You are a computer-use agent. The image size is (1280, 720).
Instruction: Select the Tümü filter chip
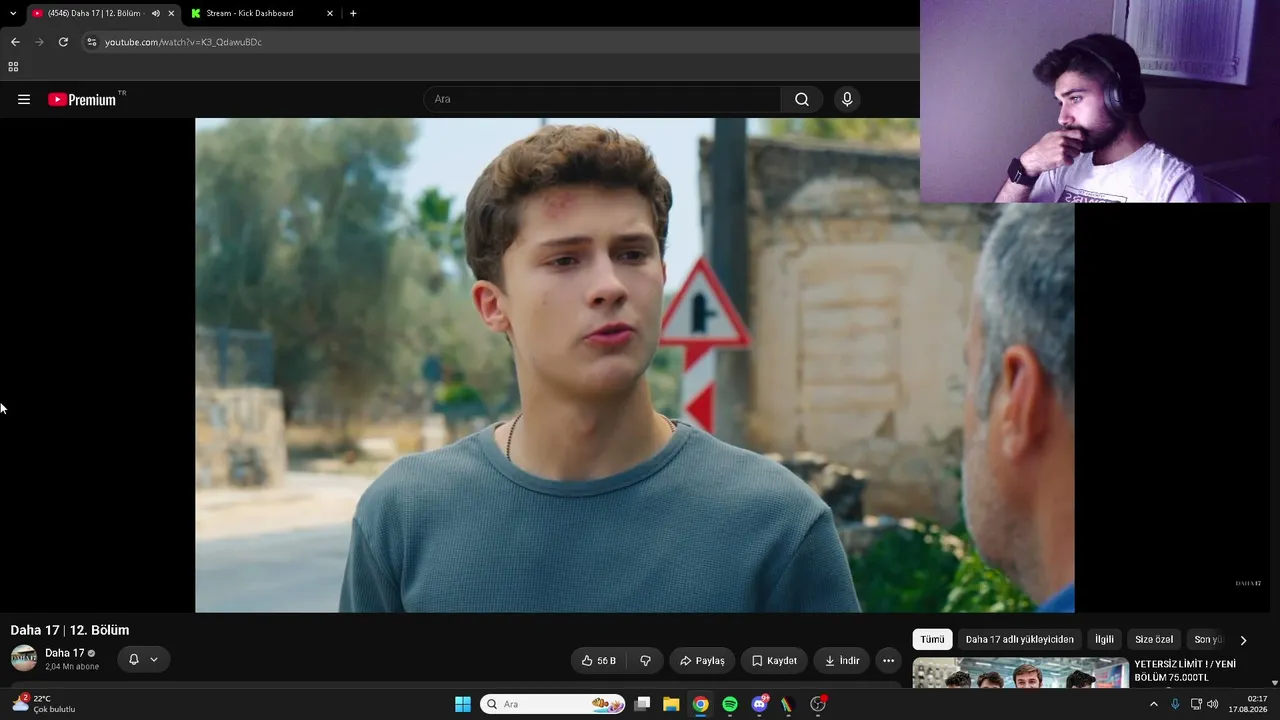(x=932, y=640)
